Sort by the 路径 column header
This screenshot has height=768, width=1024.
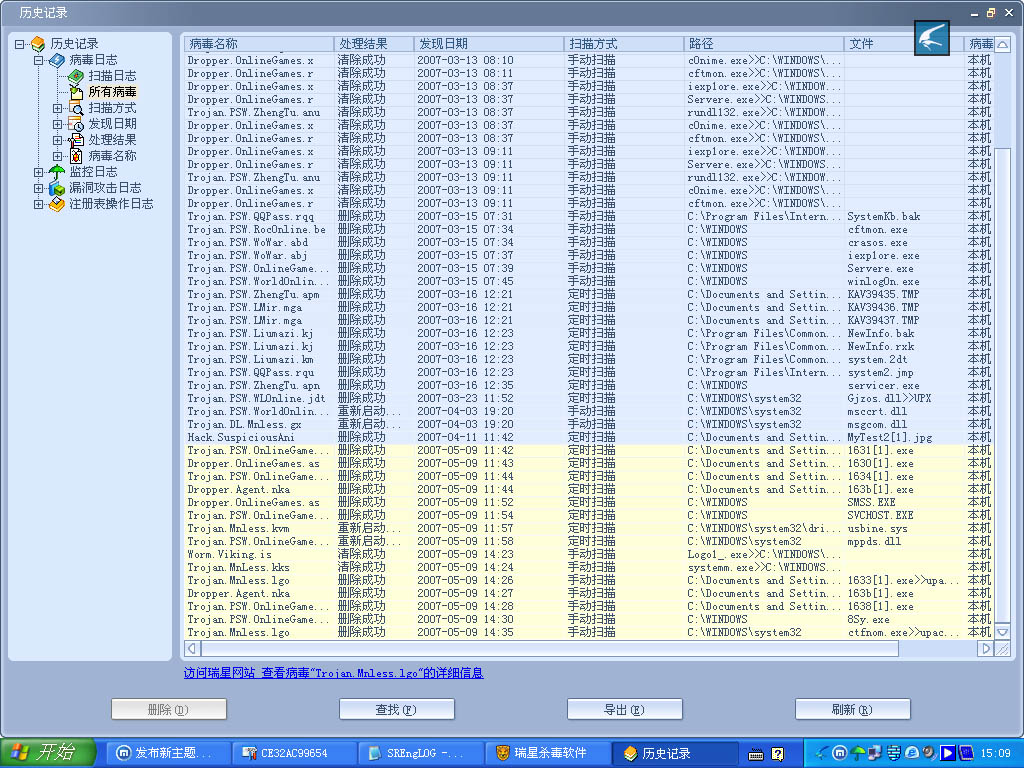[763, 44]
